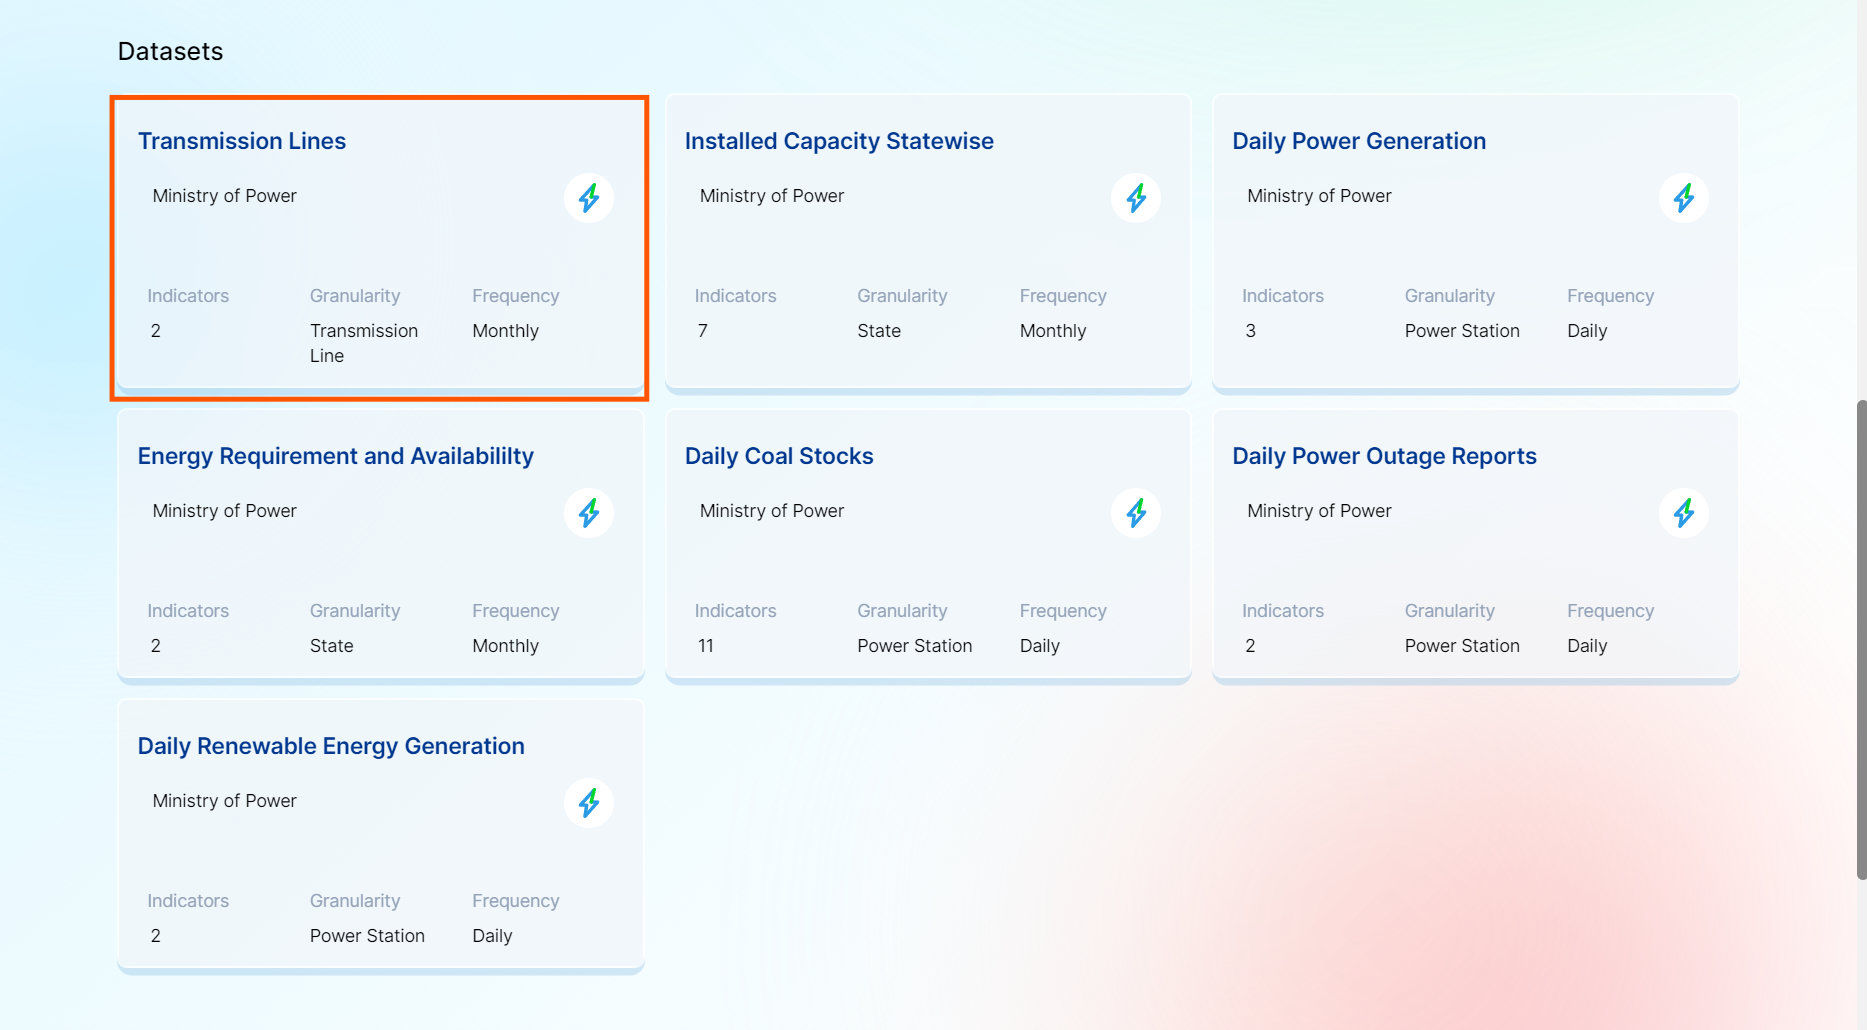Image resolution: width=1867 pixels, height=1030 pixels.
Task: Open Daily Renewable Energy Generation dataset
Action: coord(331,746)
